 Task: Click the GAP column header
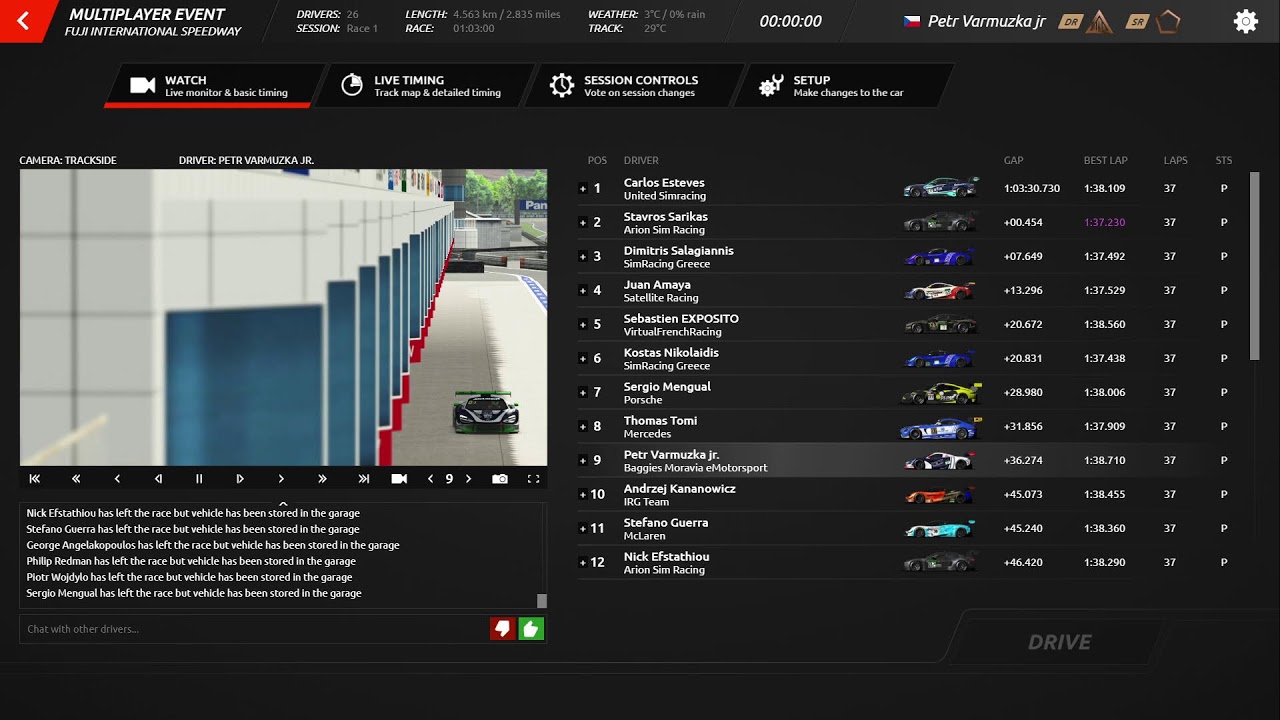(x=1014, y=160)
